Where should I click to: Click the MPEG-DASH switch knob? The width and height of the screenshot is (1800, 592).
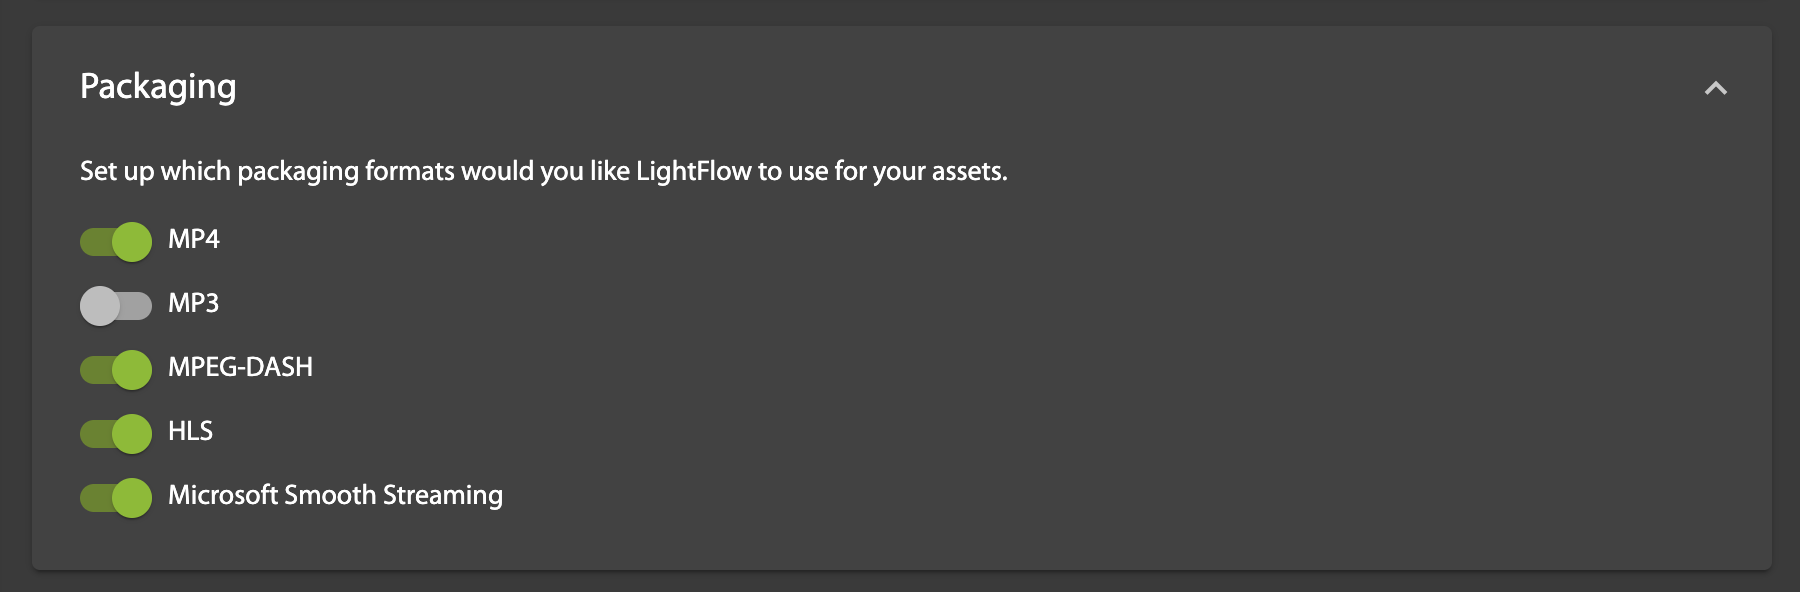(131, 368)
